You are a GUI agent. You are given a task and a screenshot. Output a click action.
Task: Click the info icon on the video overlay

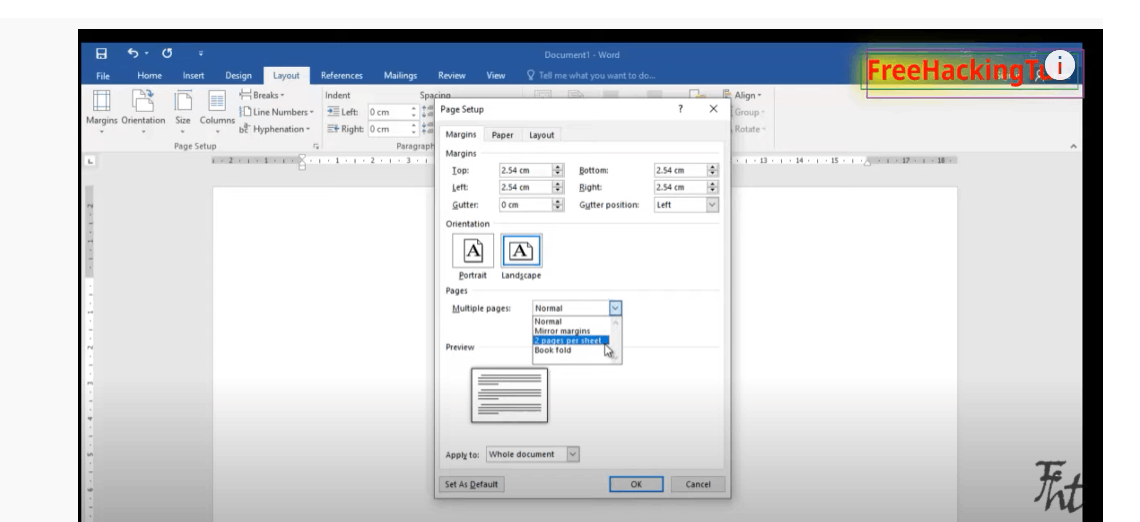1058,65
